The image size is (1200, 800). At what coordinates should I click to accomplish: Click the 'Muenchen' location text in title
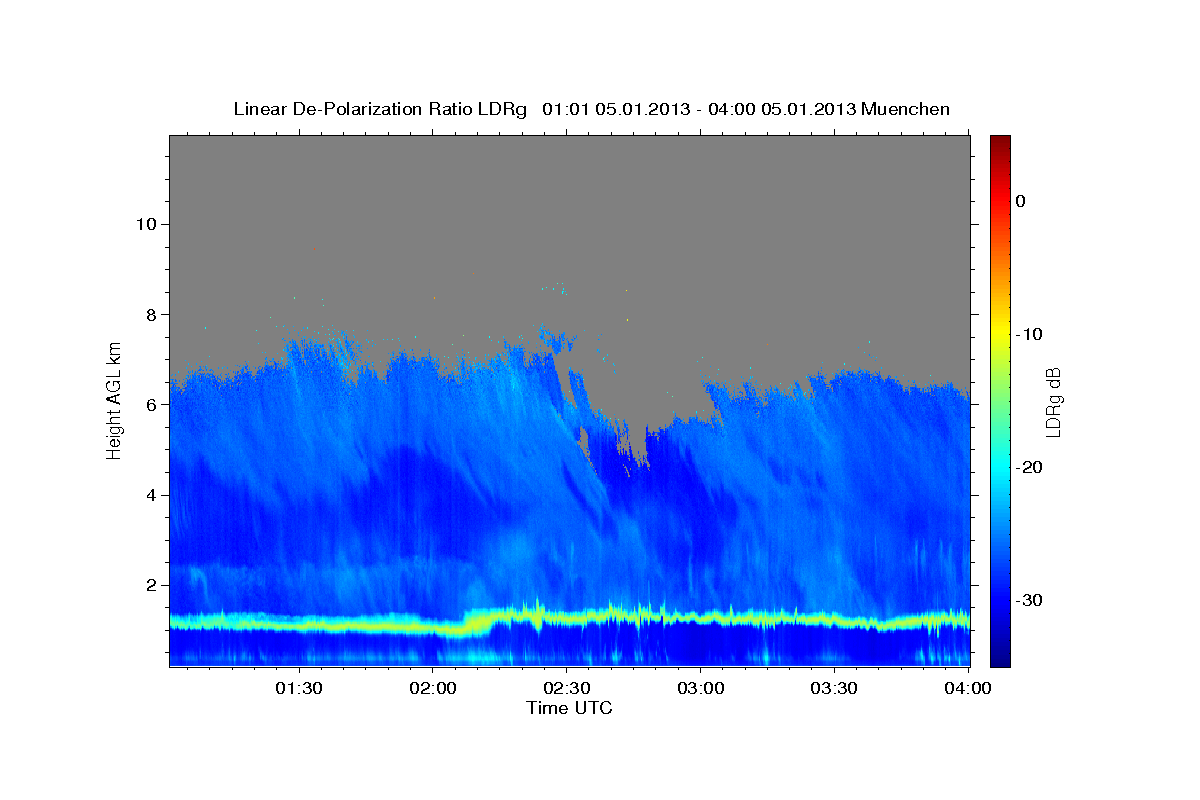pos(906,109)
